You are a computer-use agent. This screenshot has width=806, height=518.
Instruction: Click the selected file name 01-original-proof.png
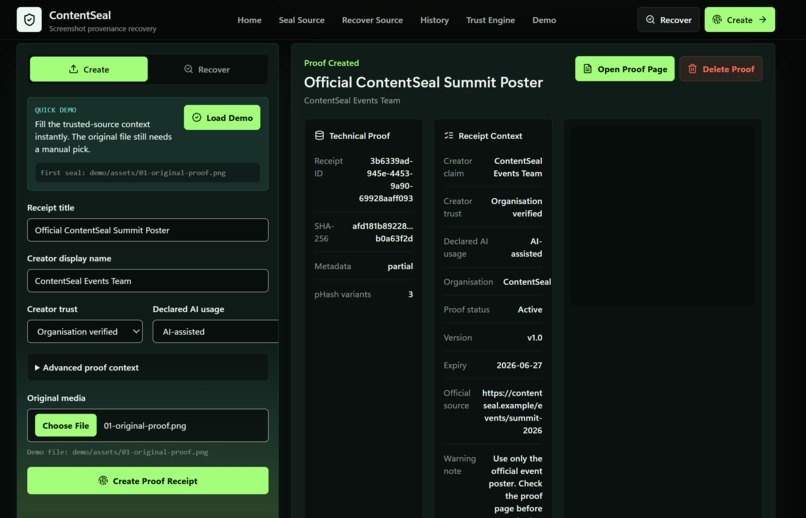145,426
